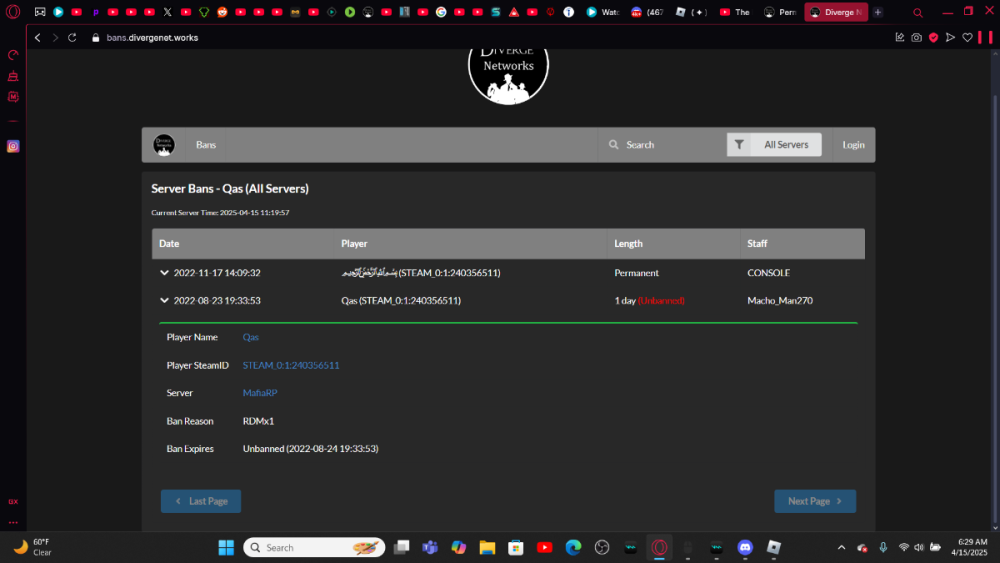The height and width of the screenshot is (563, 1000).
Task: Click the snapshot camera icon in address bar
Action: (916, 37)
